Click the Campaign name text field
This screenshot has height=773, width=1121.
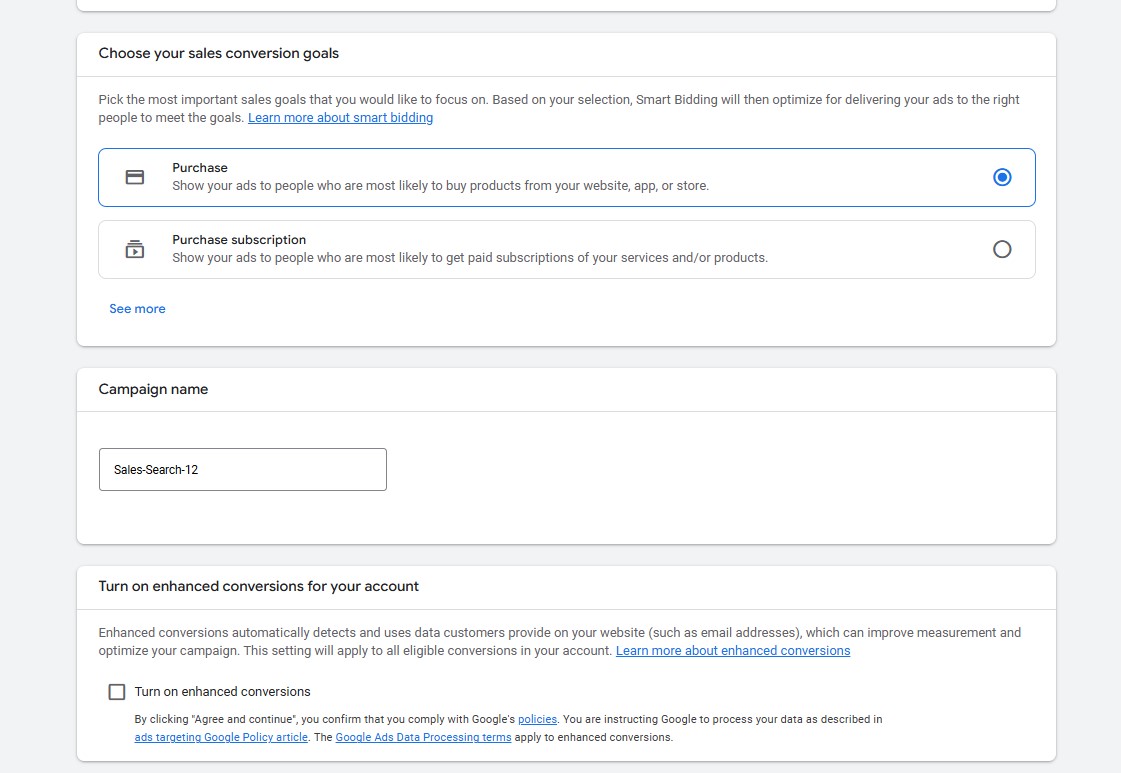tap(242, 469)
